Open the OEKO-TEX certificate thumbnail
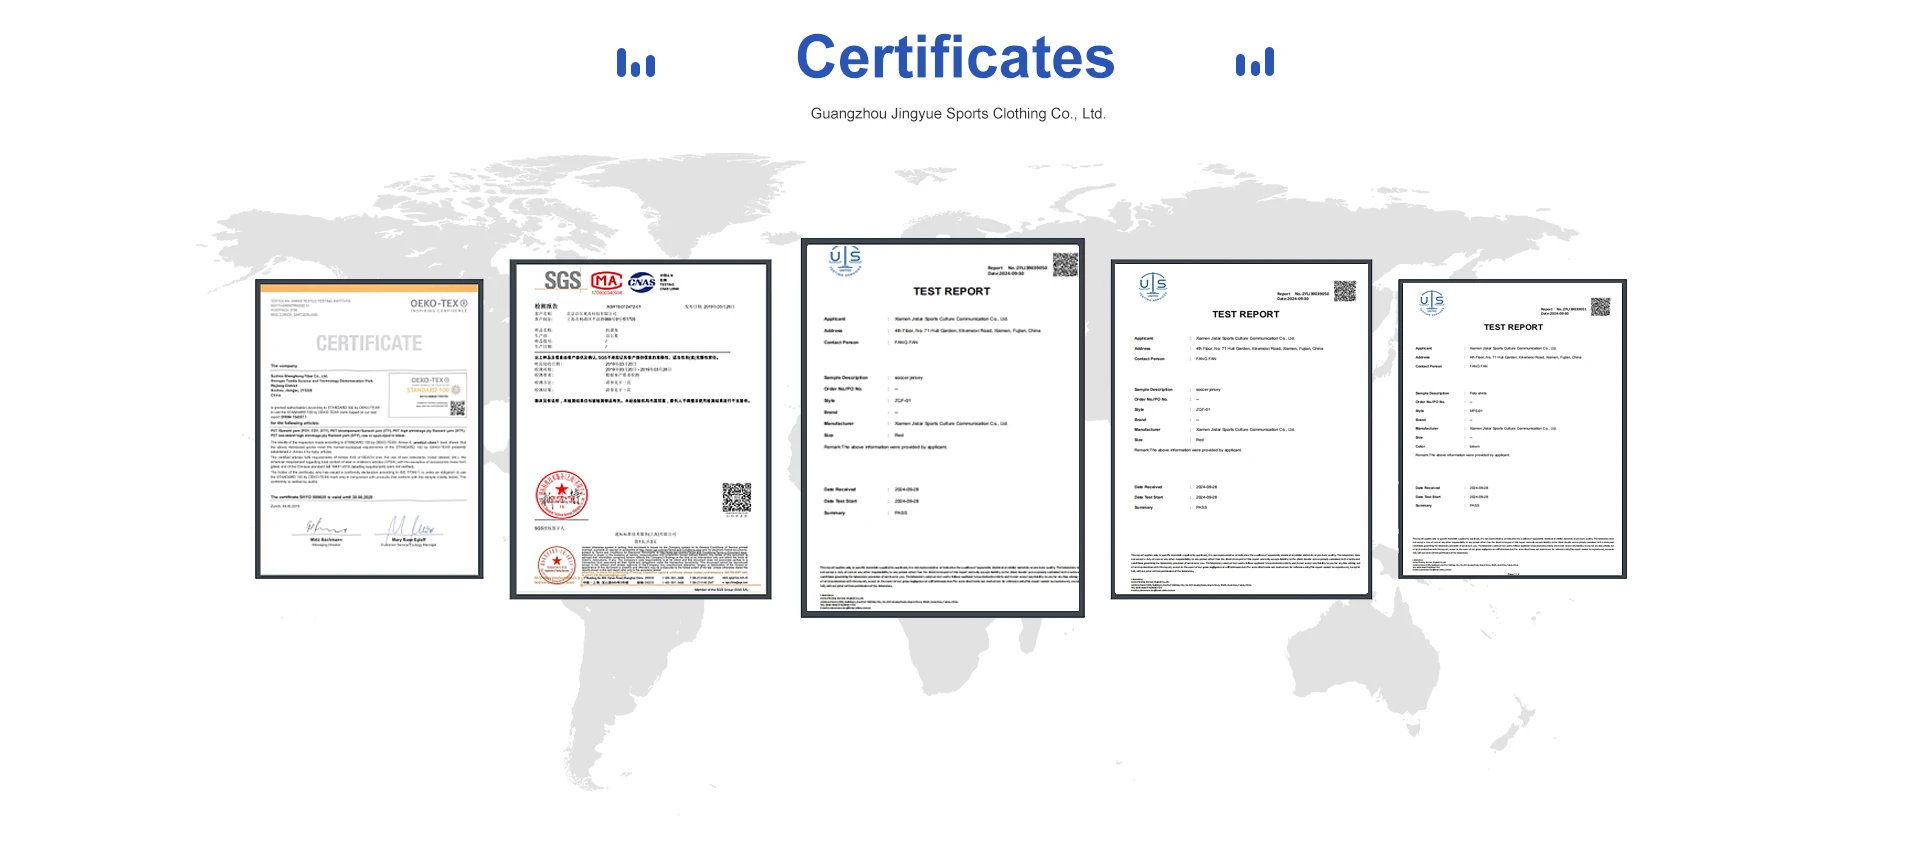 coord(369,429)
